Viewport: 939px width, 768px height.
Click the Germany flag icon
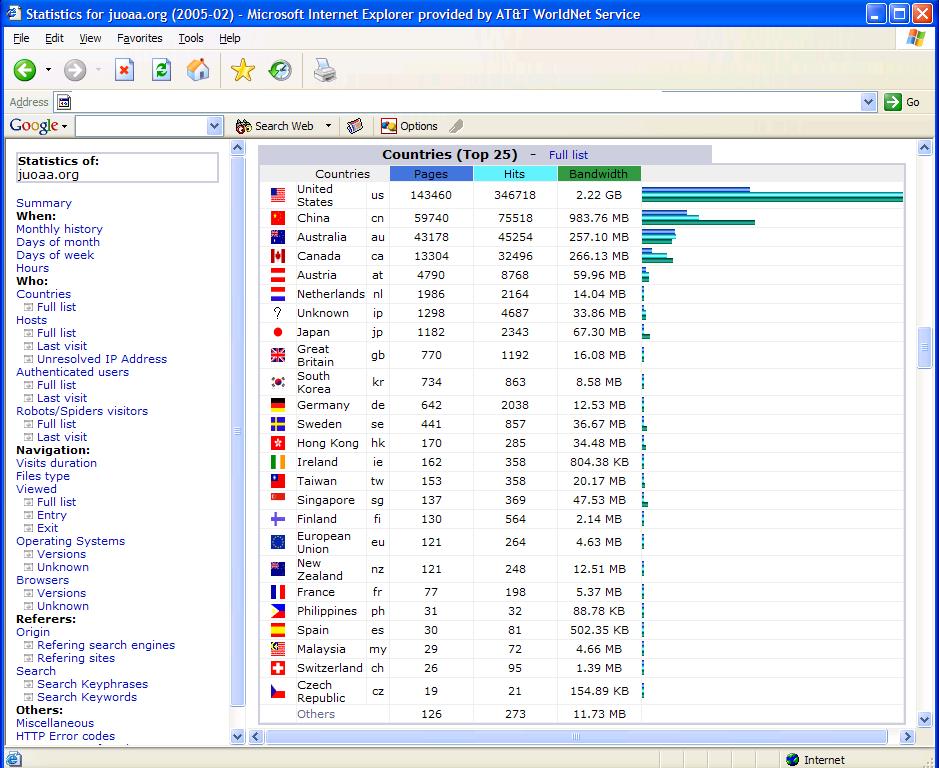278,405
